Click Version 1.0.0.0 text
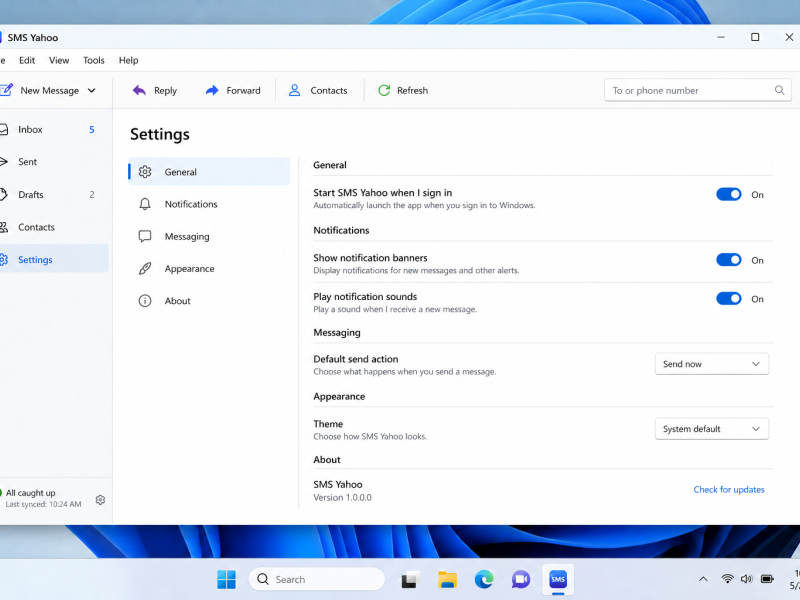Screen dimensions: 800x600 (342, 497)
